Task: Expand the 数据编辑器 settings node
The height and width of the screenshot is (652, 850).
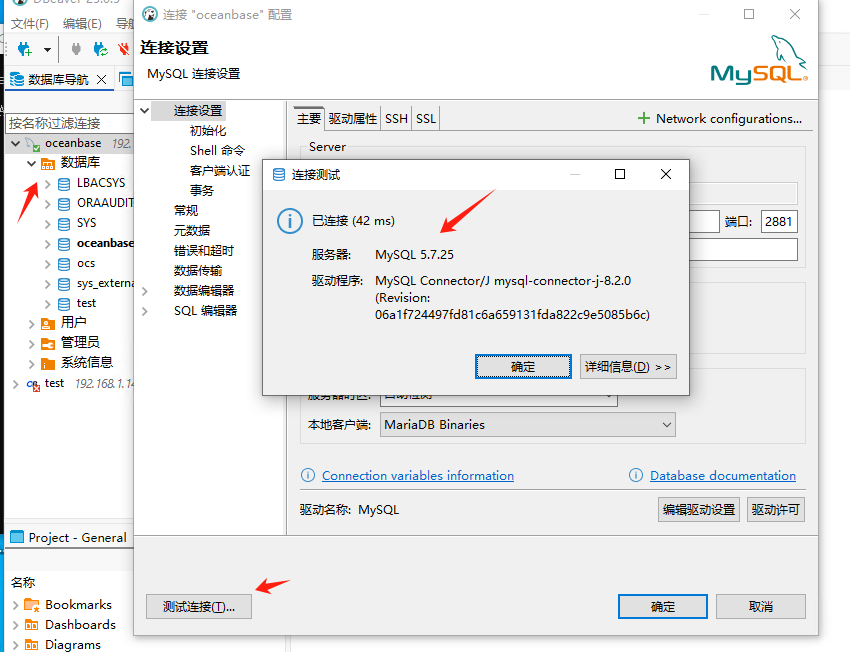Action: (145, 292)
